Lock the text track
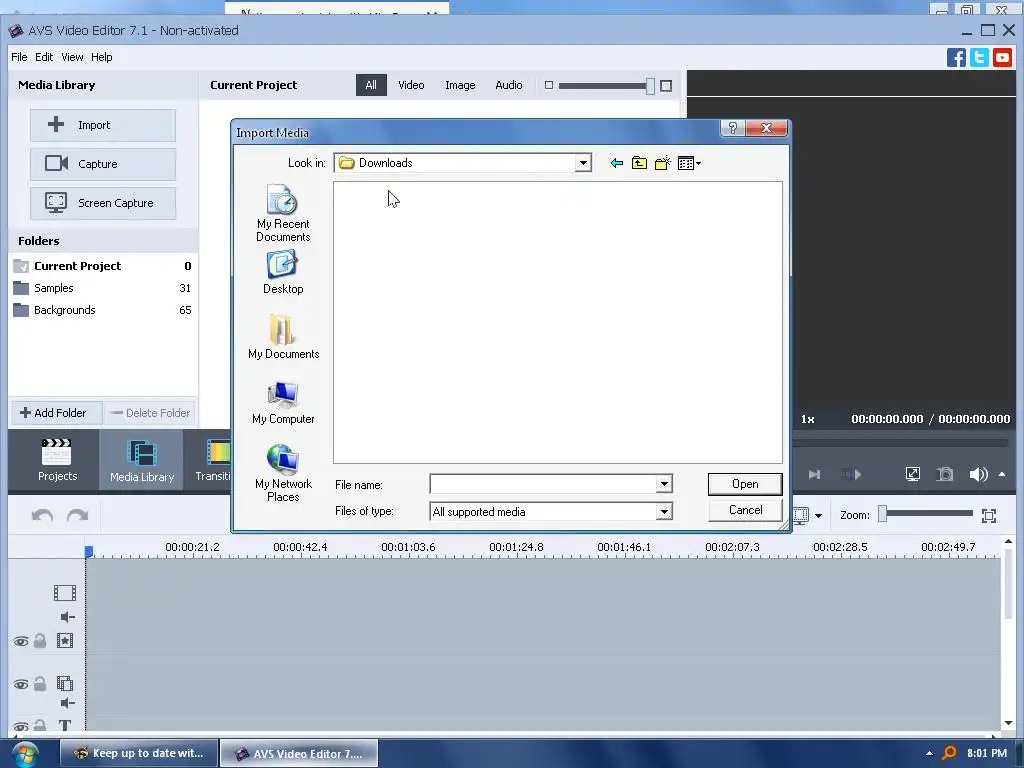Screen dimensions: 1024x768 pyautogui.click(x=40, y=725)
